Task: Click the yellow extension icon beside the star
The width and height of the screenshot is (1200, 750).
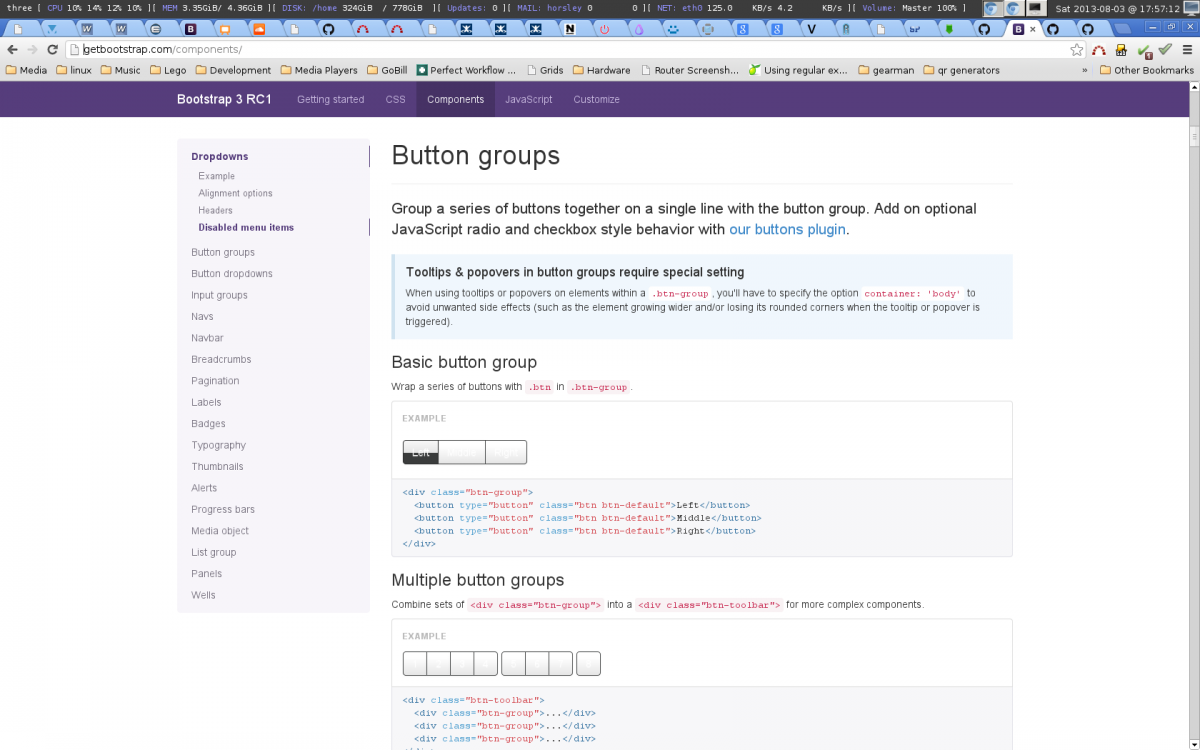Action: (1121, 49)
